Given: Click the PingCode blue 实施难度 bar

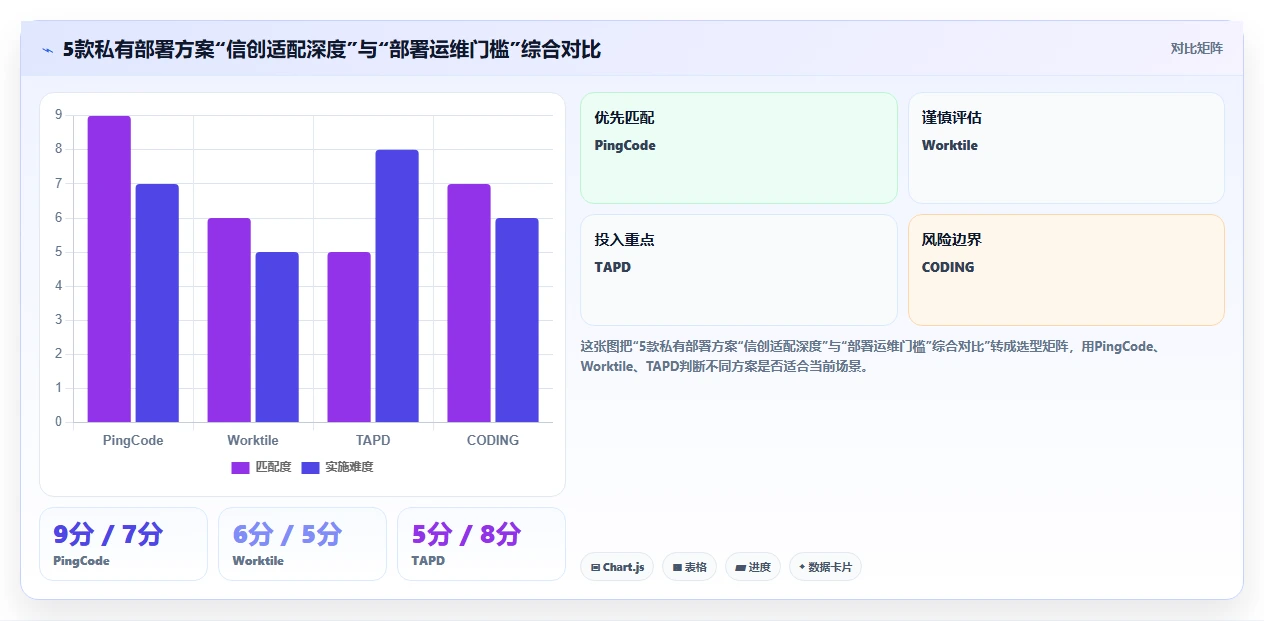Looking at the screenshot, I should tap(157, 303).
